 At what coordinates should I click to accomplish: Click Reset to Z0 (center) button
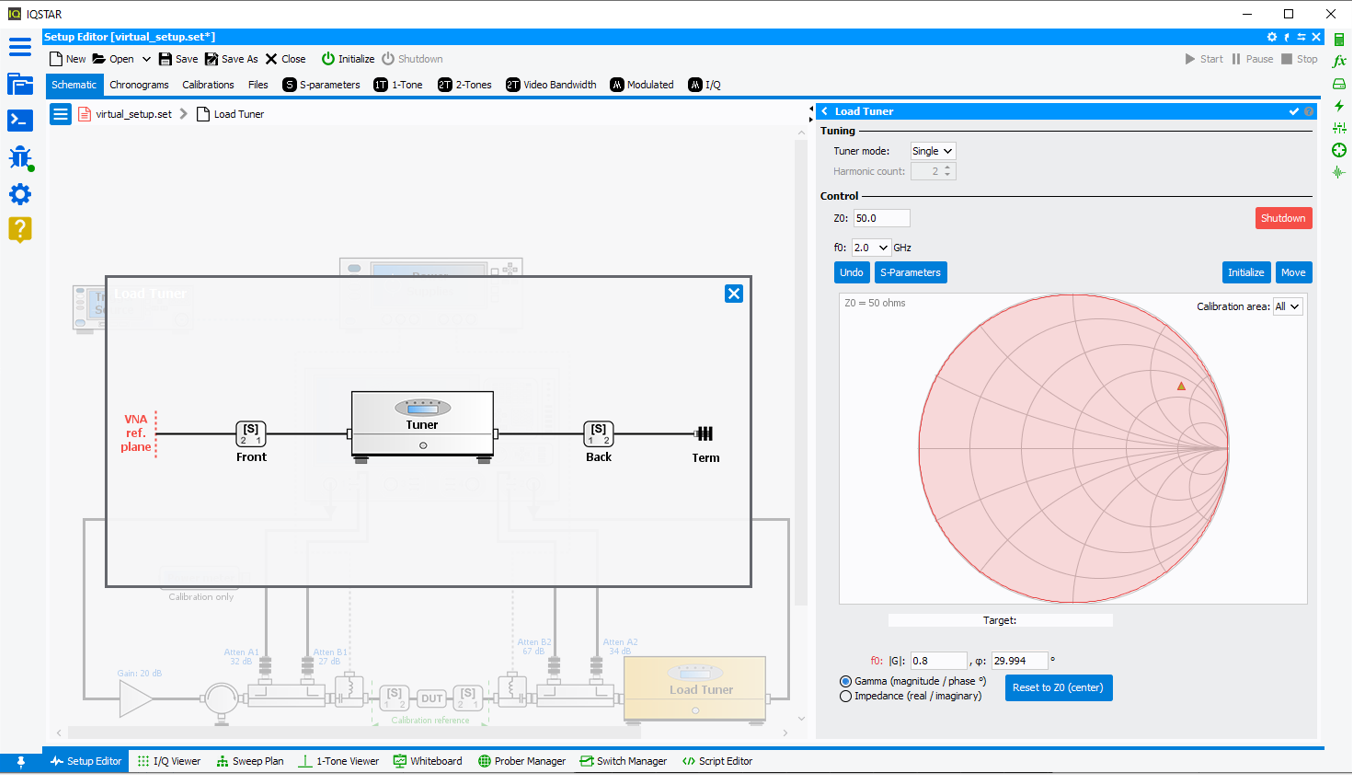pyautogui.click(x=1058, y=688)
